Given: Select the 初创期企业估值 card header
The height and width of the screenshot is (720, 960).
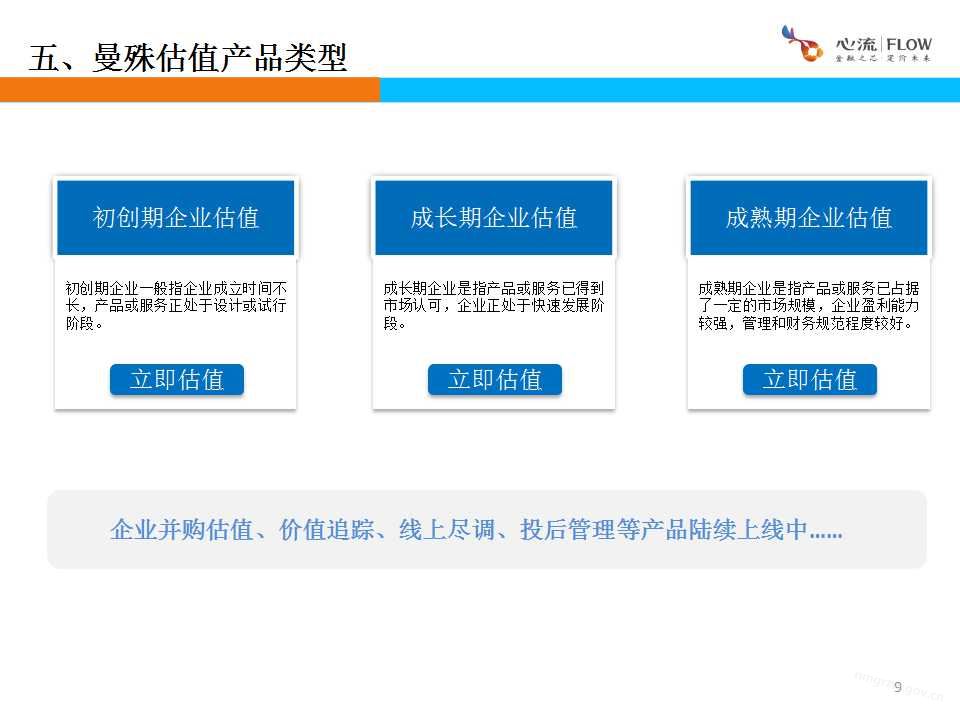Looking at the screenshot, I should (x=176, y=217).
